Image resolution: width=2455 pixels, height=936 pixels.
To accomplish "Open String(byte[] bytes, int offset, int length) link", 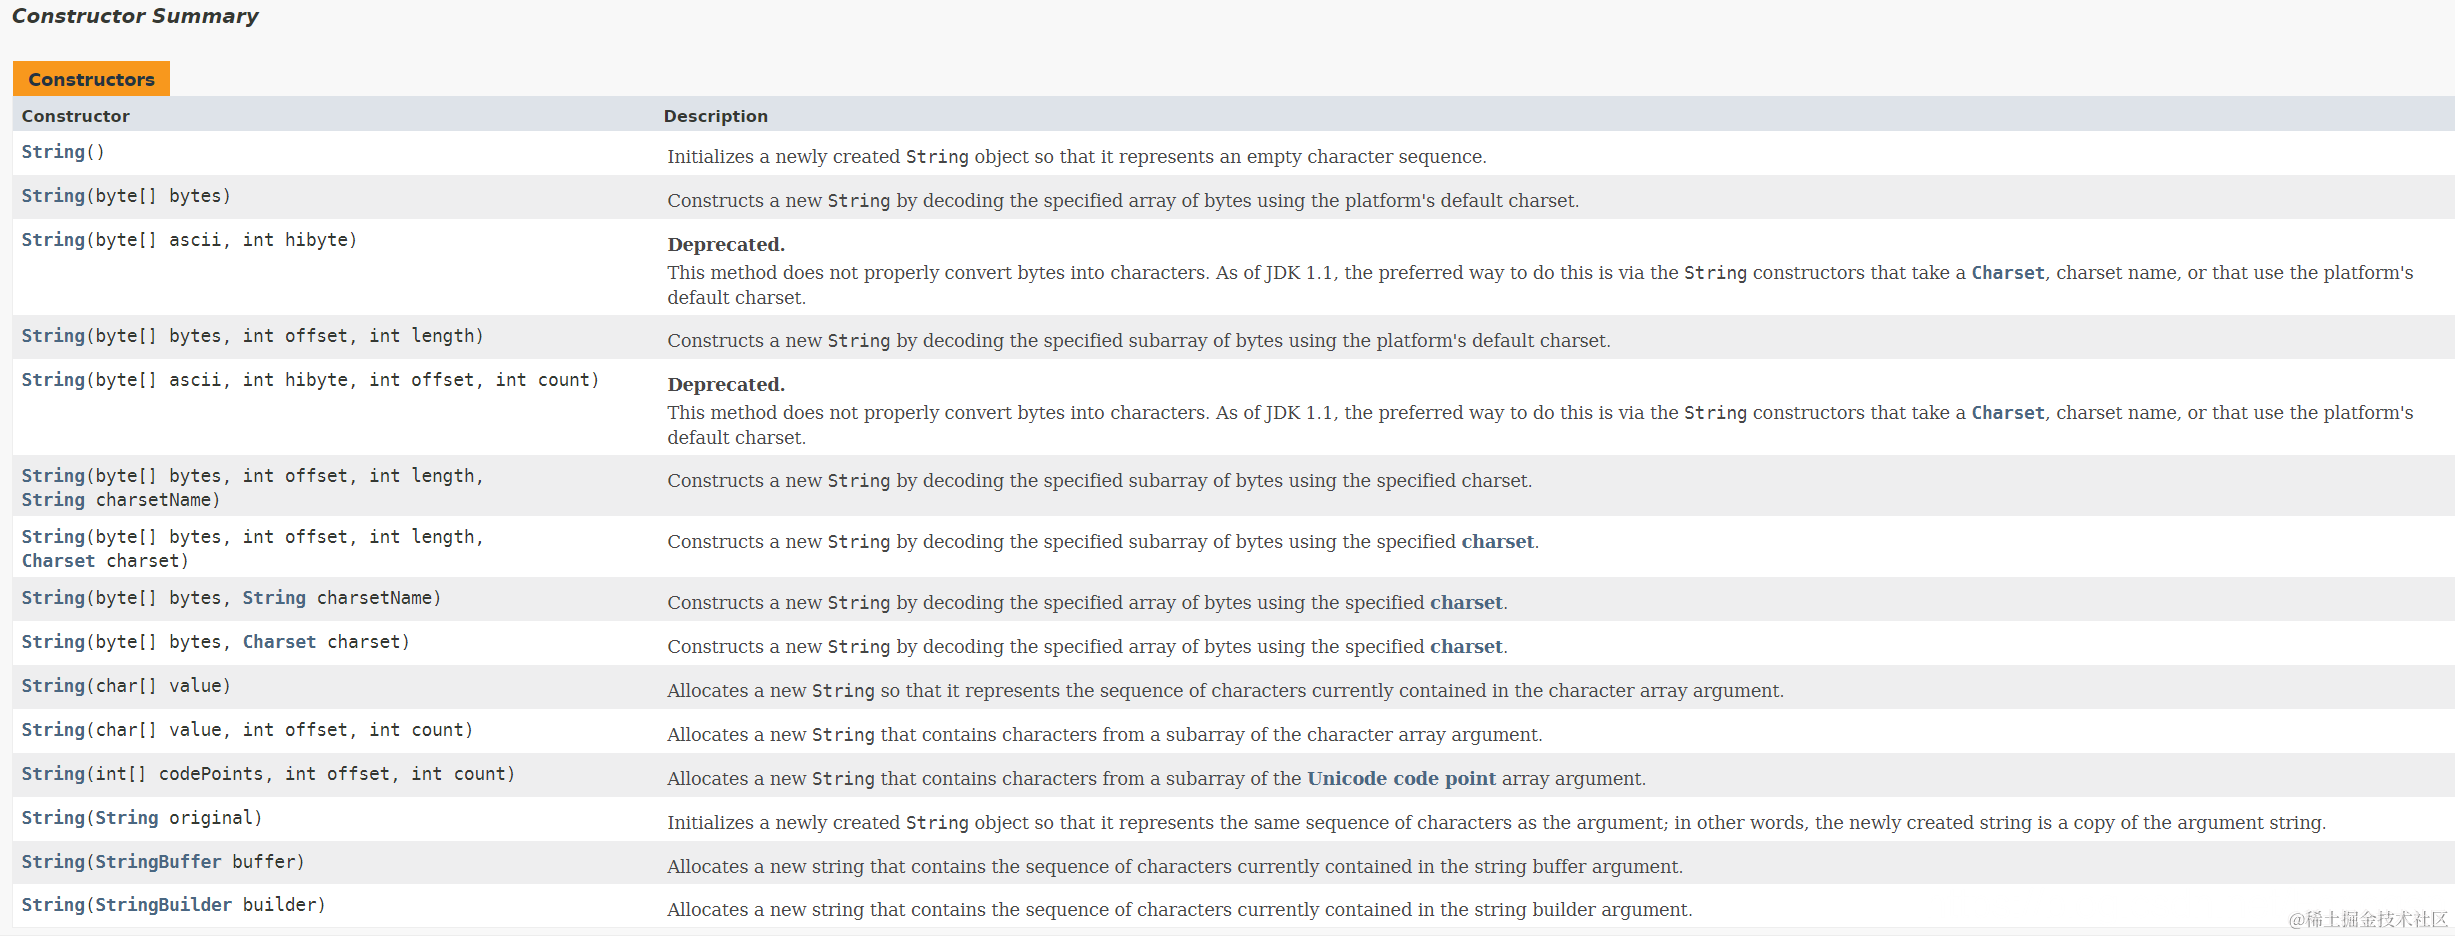I will tap(53, 336).
